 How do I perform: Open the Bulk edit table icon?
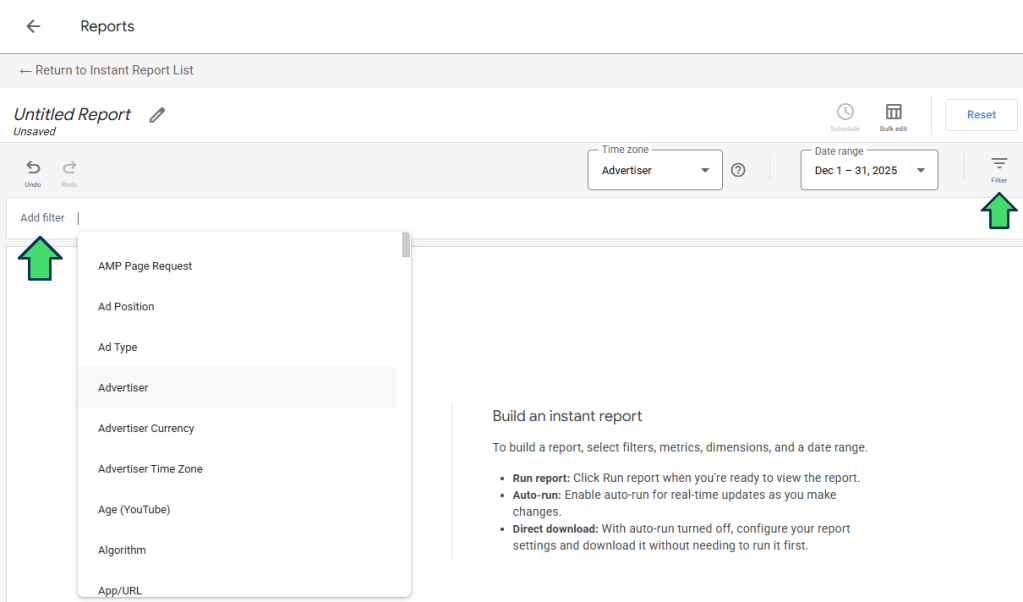pos(893,112)
